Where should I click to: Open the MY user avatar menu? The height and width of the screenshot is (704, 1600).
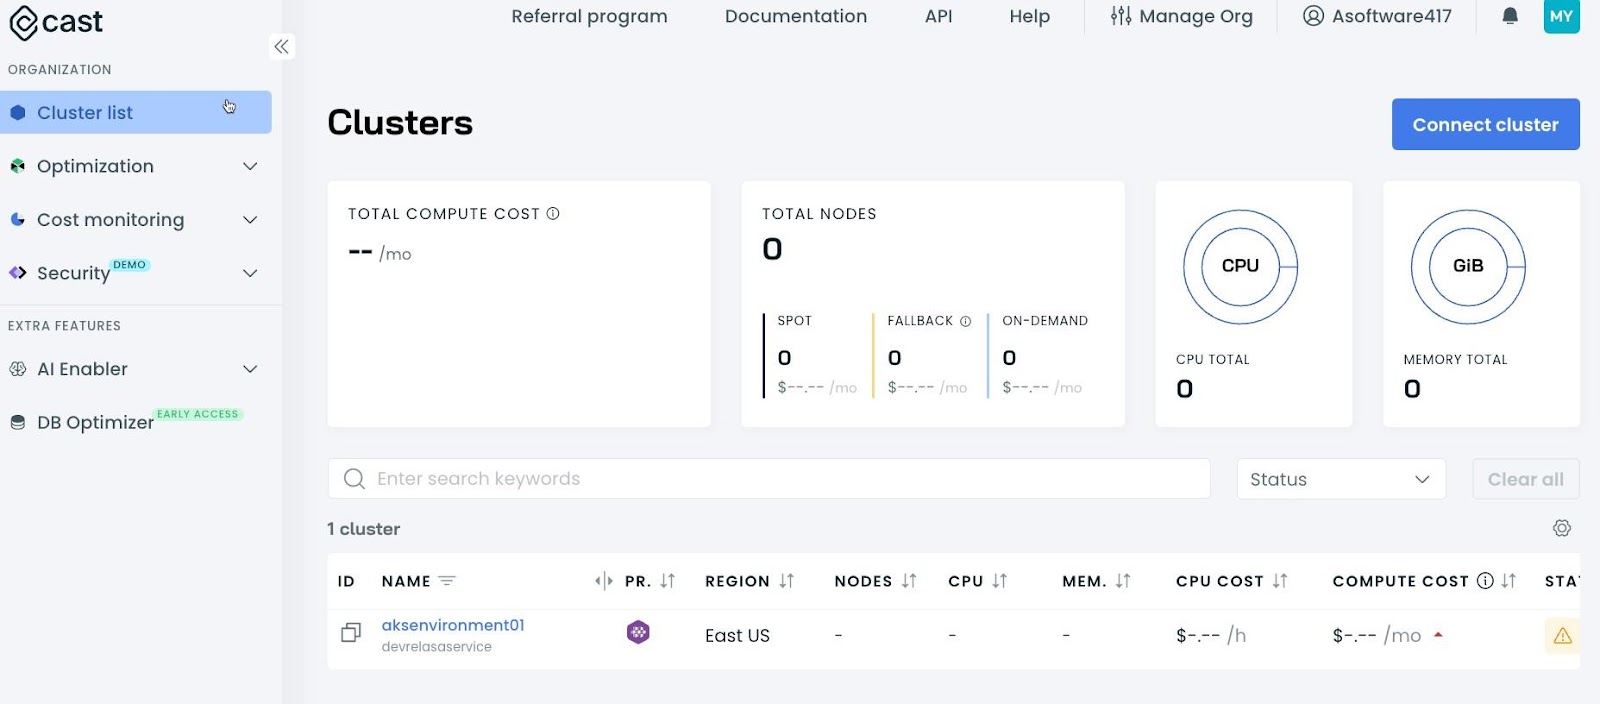pyautogui.click(x=1561, y=16)
